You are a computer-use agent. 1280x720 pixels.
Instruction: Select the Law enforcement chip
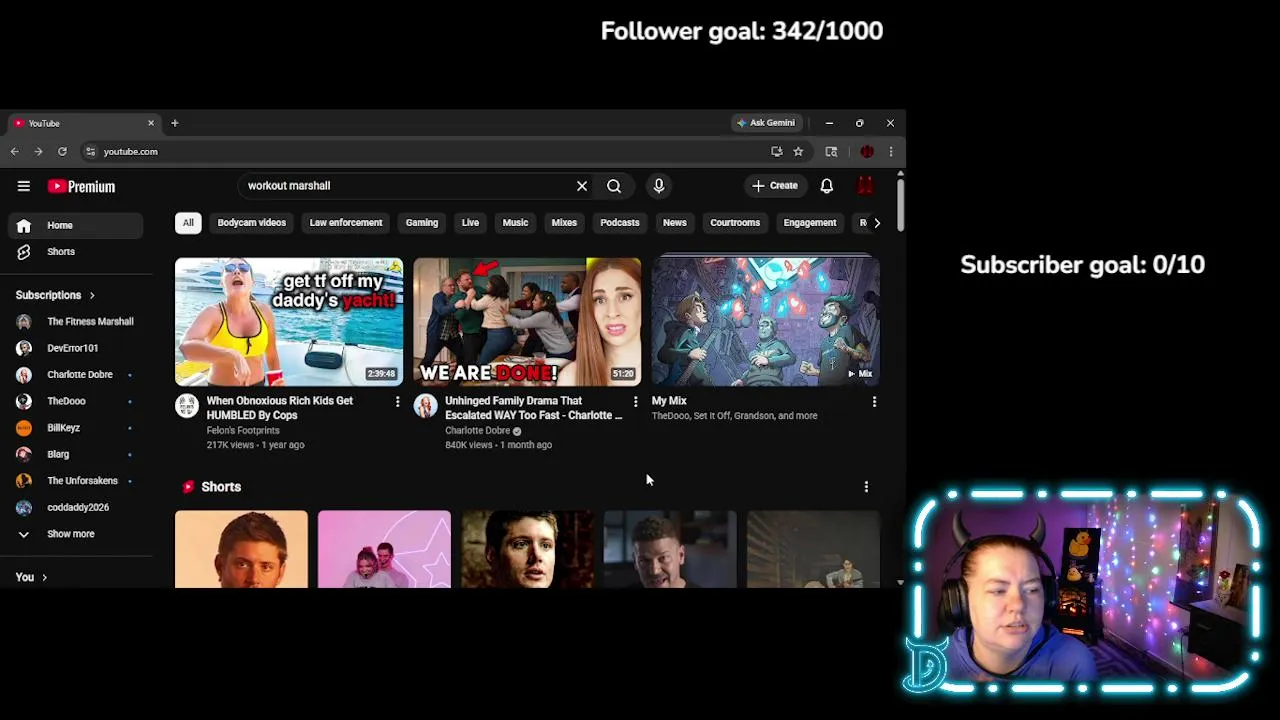click(346, 223)
